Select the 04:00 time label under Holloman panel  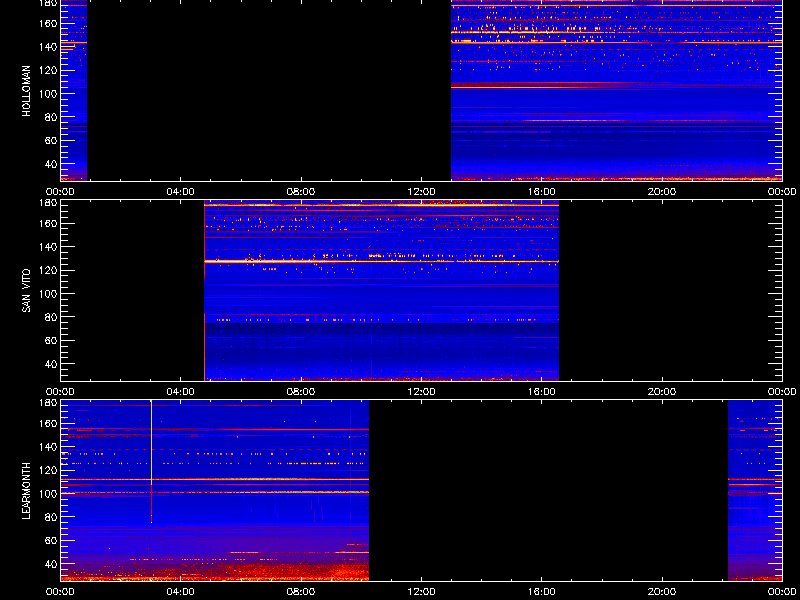181,192
